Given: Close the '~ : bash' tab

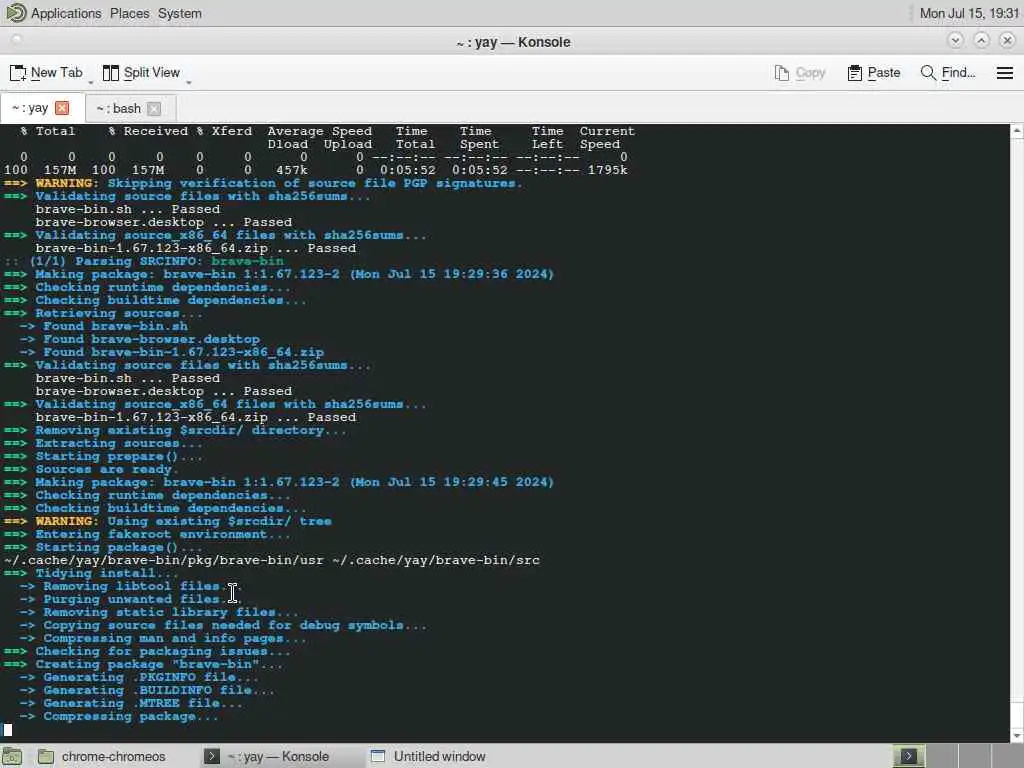Looking at the screenshot, I should [x=153, y=108].
